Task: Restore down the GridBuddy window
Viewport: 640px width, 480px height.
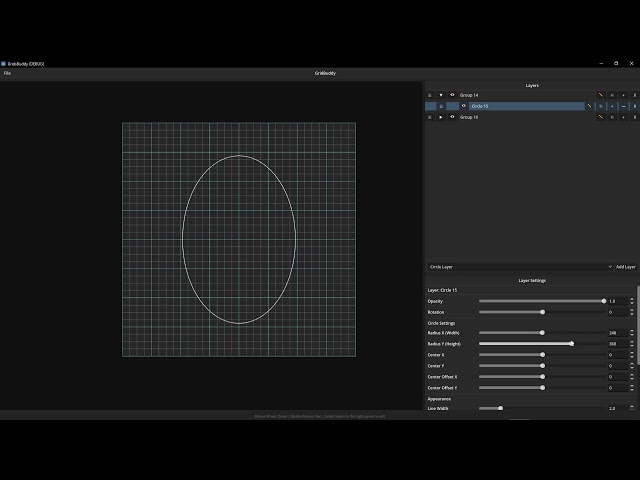Action: point(616,64)
